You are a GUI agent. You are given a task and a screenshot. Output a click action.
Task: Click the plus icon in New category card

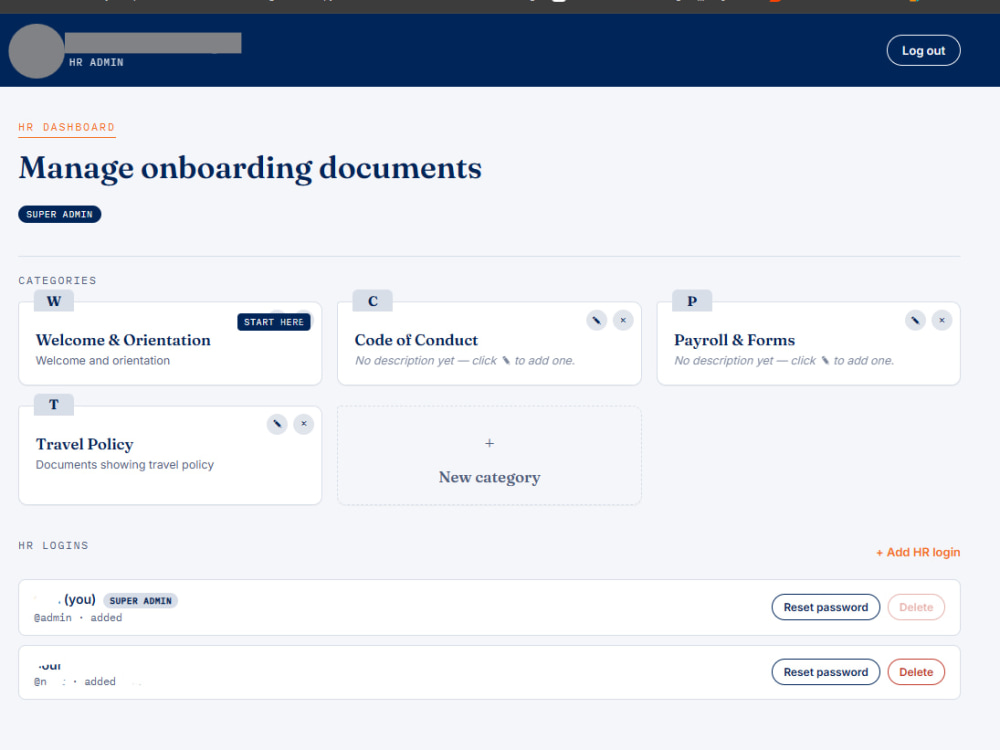(x=489, y=443)
